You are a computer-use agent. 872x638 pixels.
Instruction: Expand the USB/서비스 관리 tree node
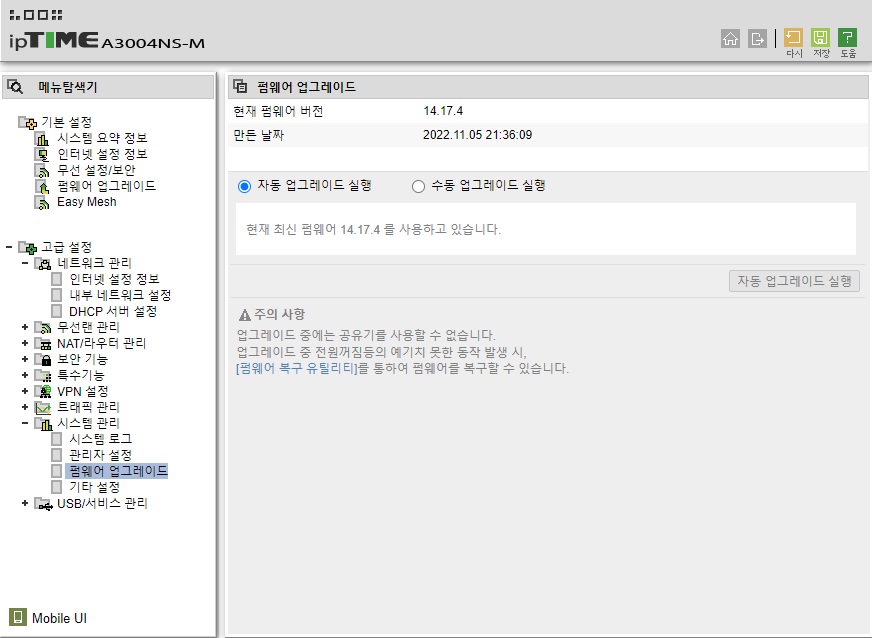(24, 503)
